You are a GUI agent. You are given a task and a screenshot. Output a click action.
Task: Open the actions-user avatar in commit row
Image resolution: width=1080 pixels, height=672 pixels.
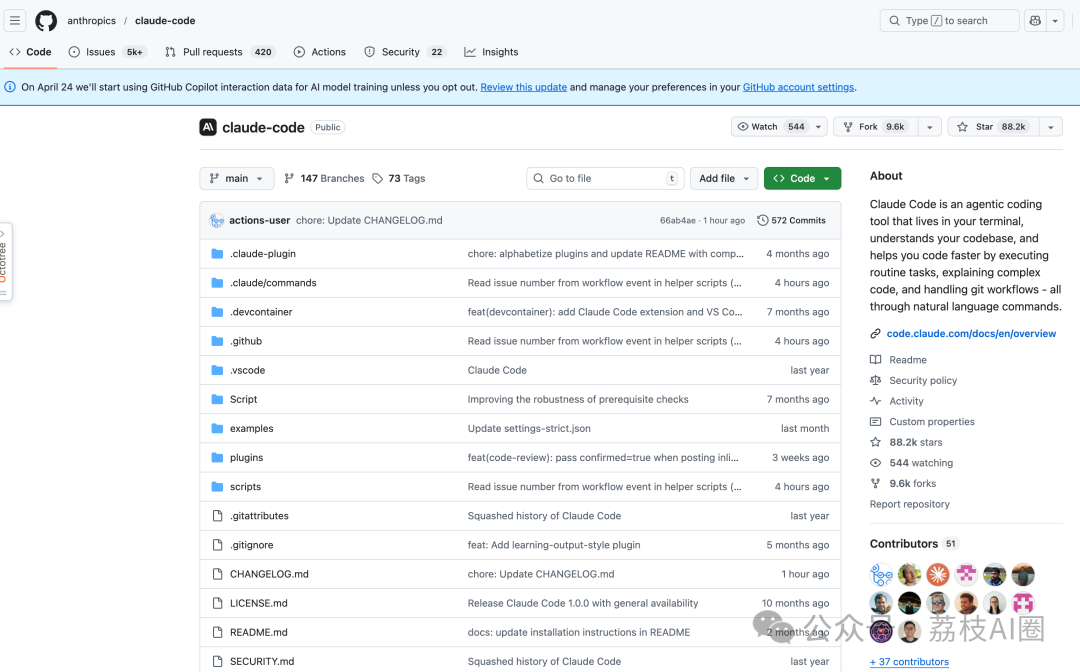(217, 220)
